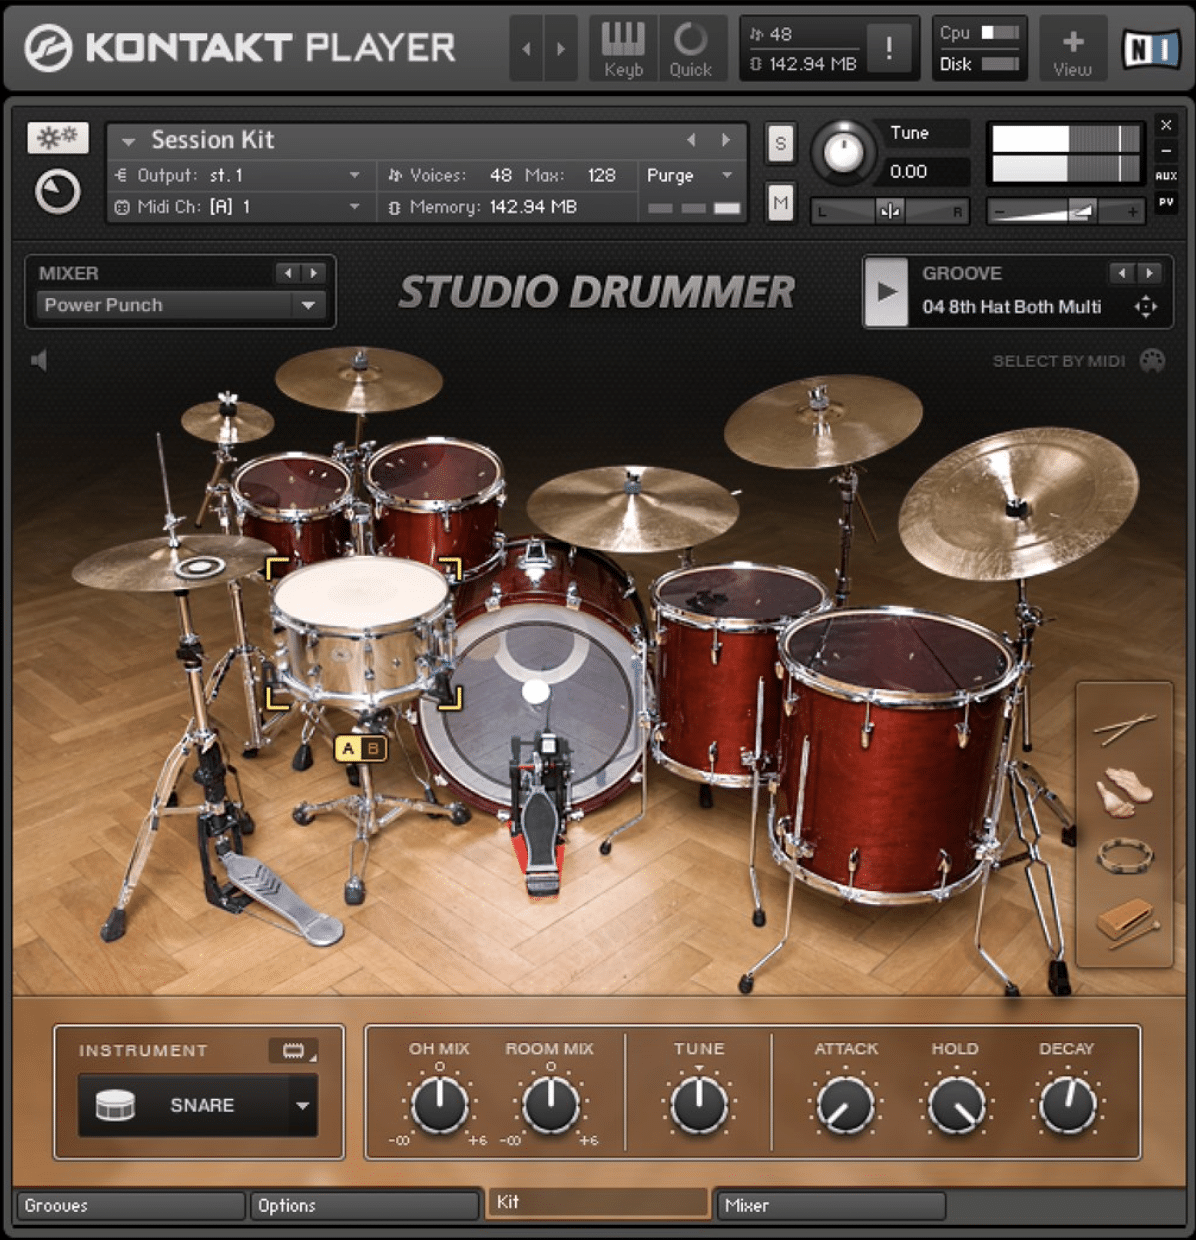Click the exclamation panic button
The height and width of the screenshot is (1240, 1196).
click(888, 47)
